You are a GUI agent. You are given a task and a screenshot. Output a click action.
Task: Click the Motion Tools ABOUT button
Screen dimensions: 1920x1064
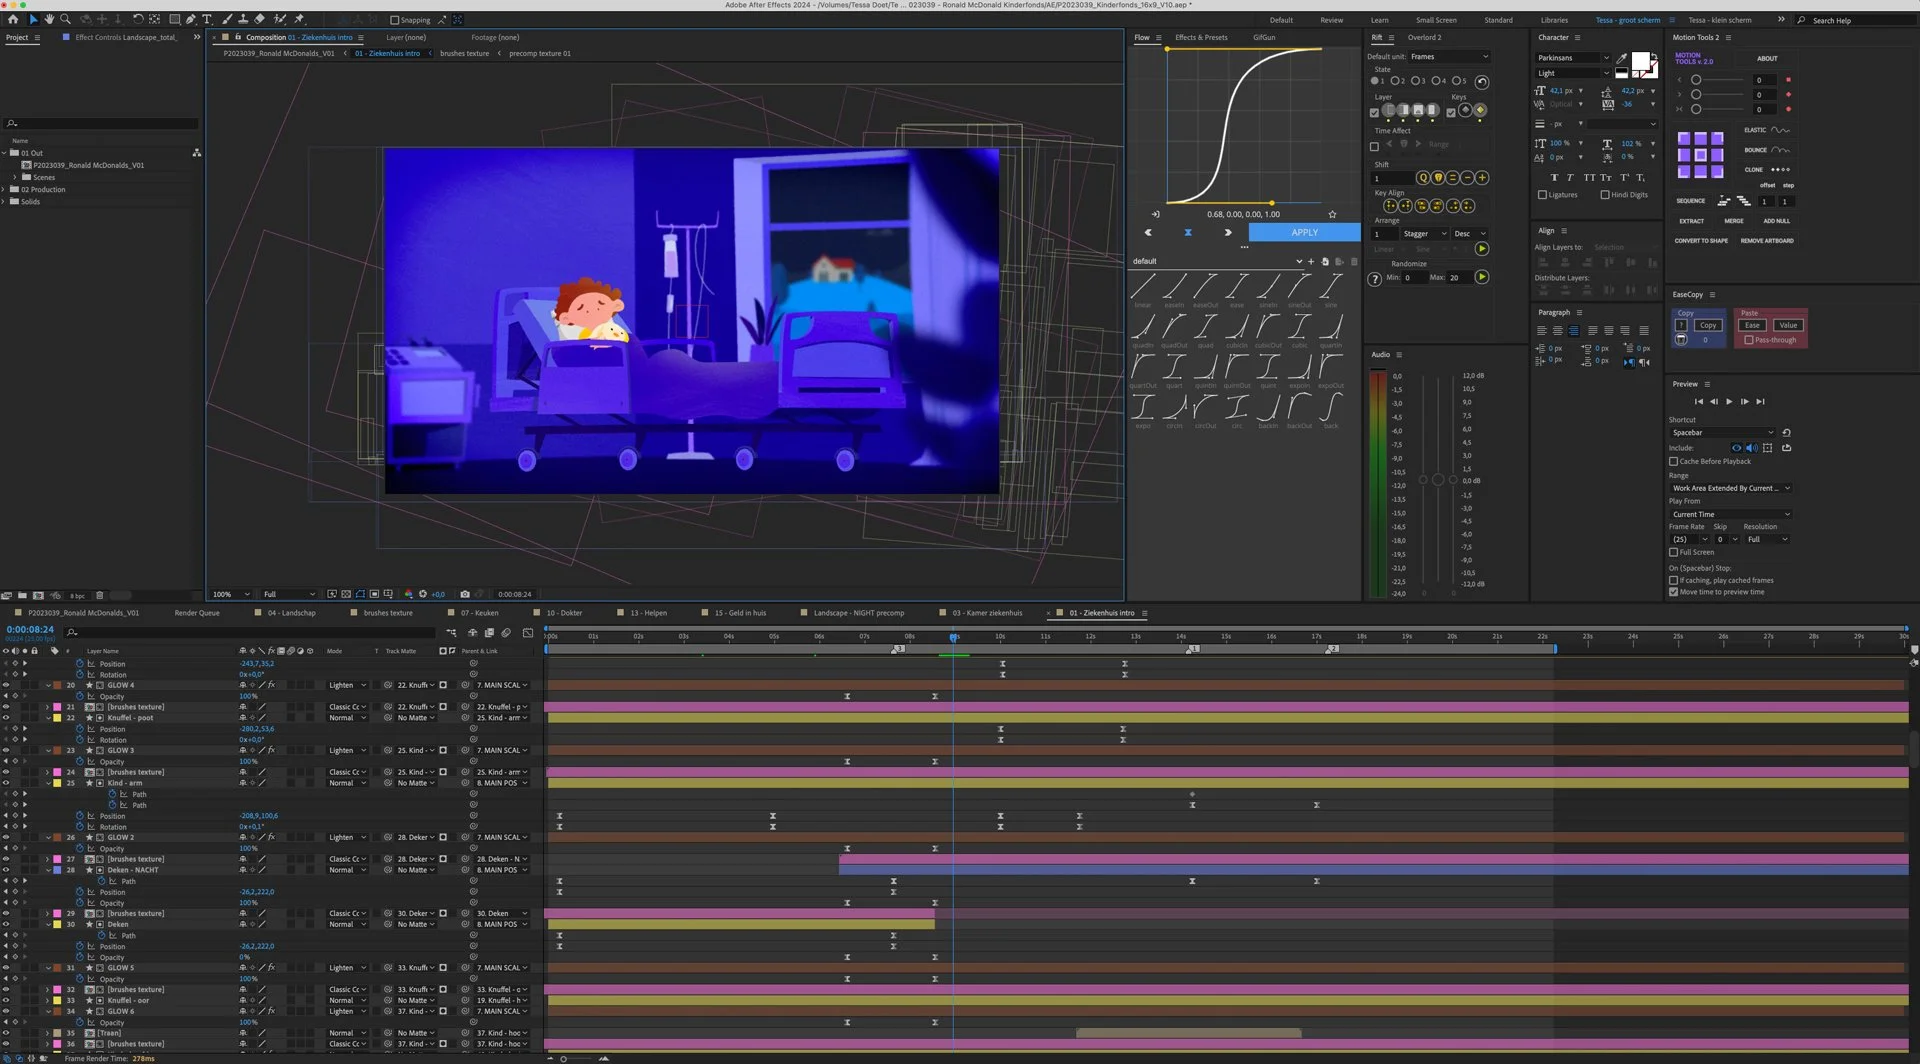point(1767,58)
